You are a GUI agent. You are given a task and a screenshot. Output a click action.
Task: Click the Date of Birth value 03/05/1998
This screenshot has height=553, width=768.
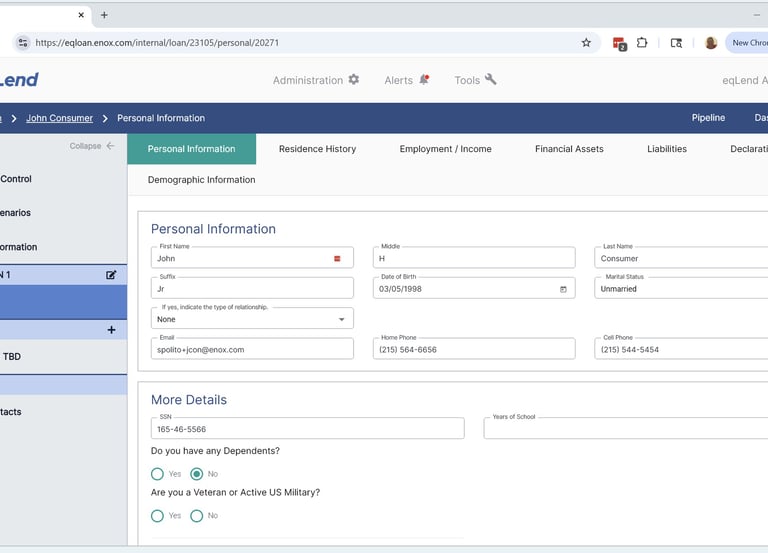click(400, 289)
